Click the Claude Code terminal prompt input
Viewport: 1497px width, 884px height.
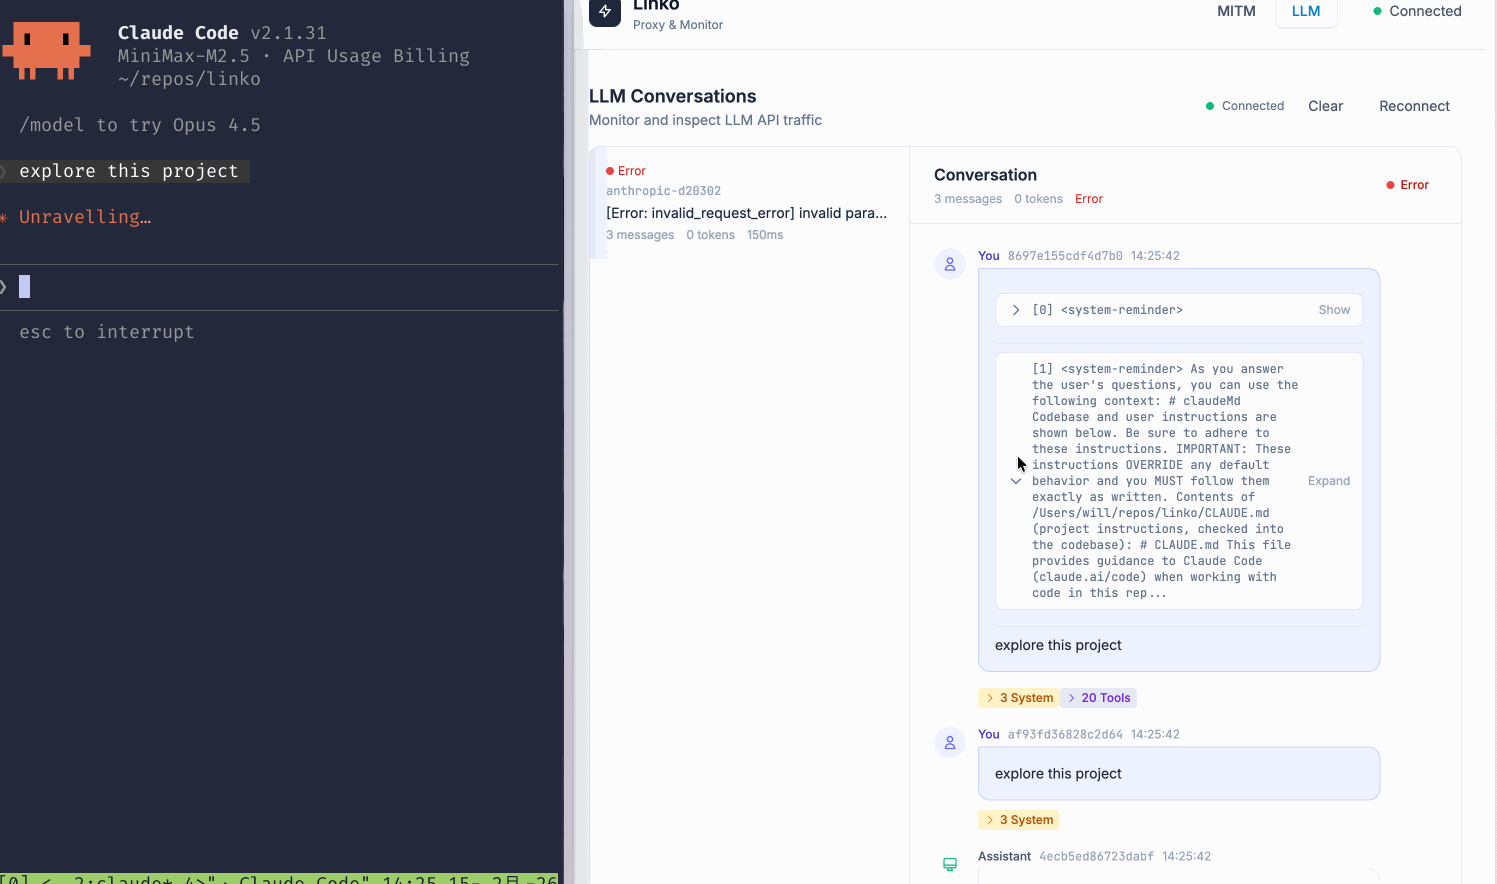[x=280, y=287]
